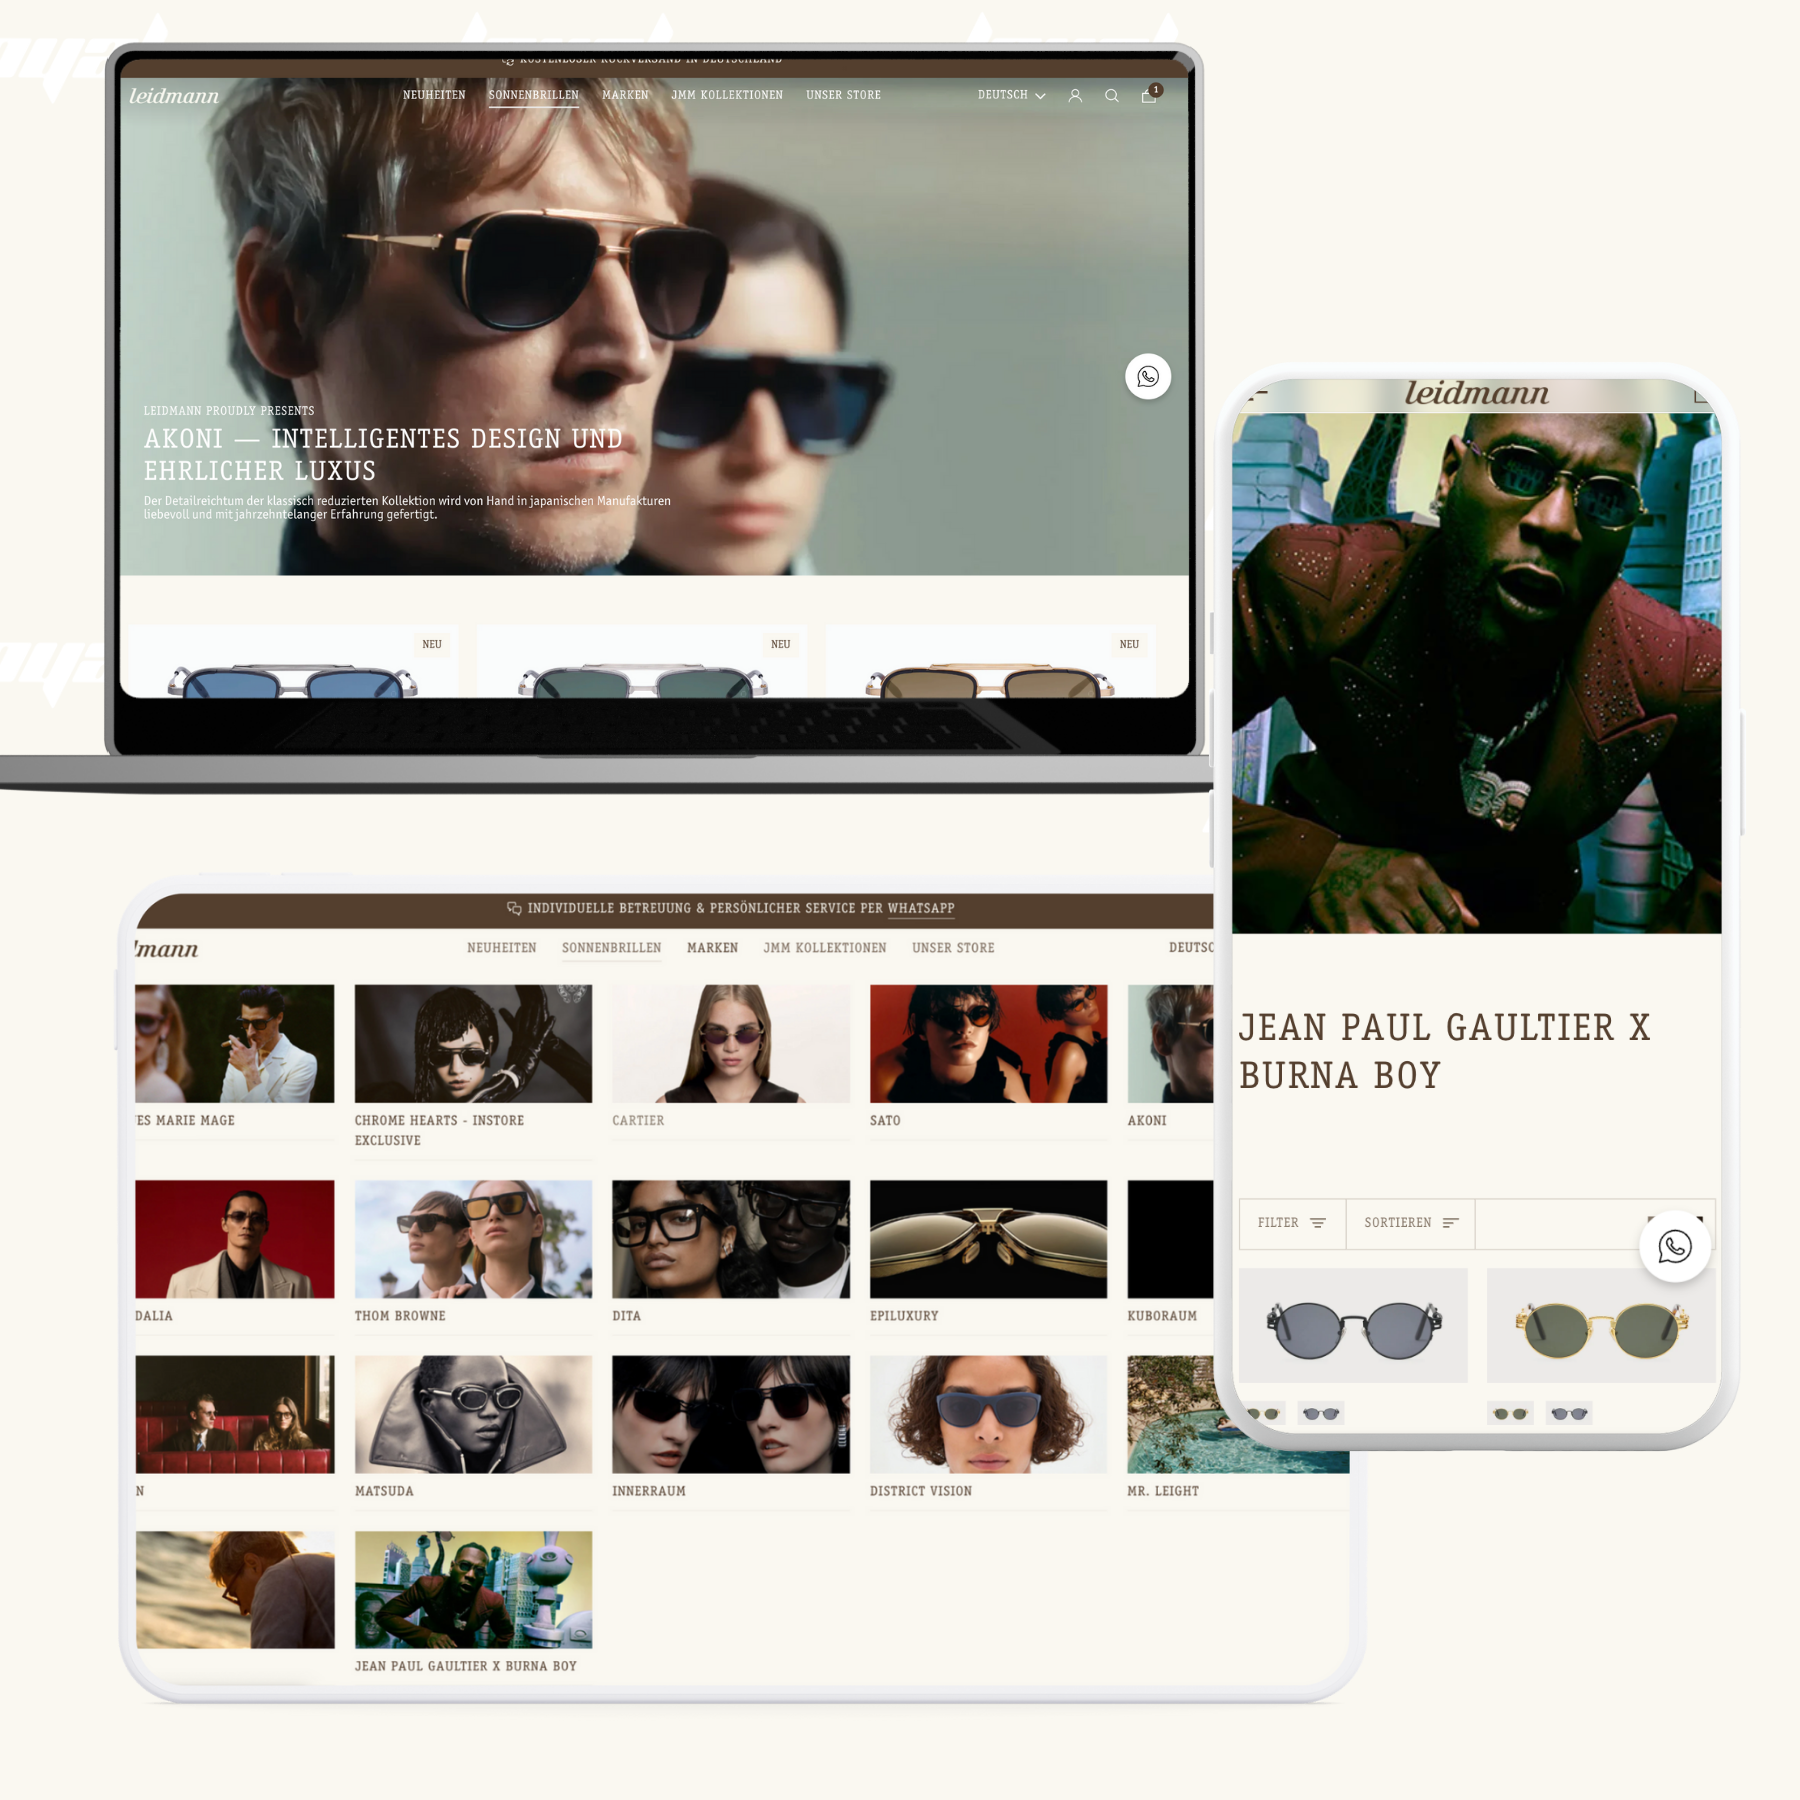Open the black round sunglasses product on phone
This screenshot has width=1800, height=1800.
click(x=1353, y=1326)
